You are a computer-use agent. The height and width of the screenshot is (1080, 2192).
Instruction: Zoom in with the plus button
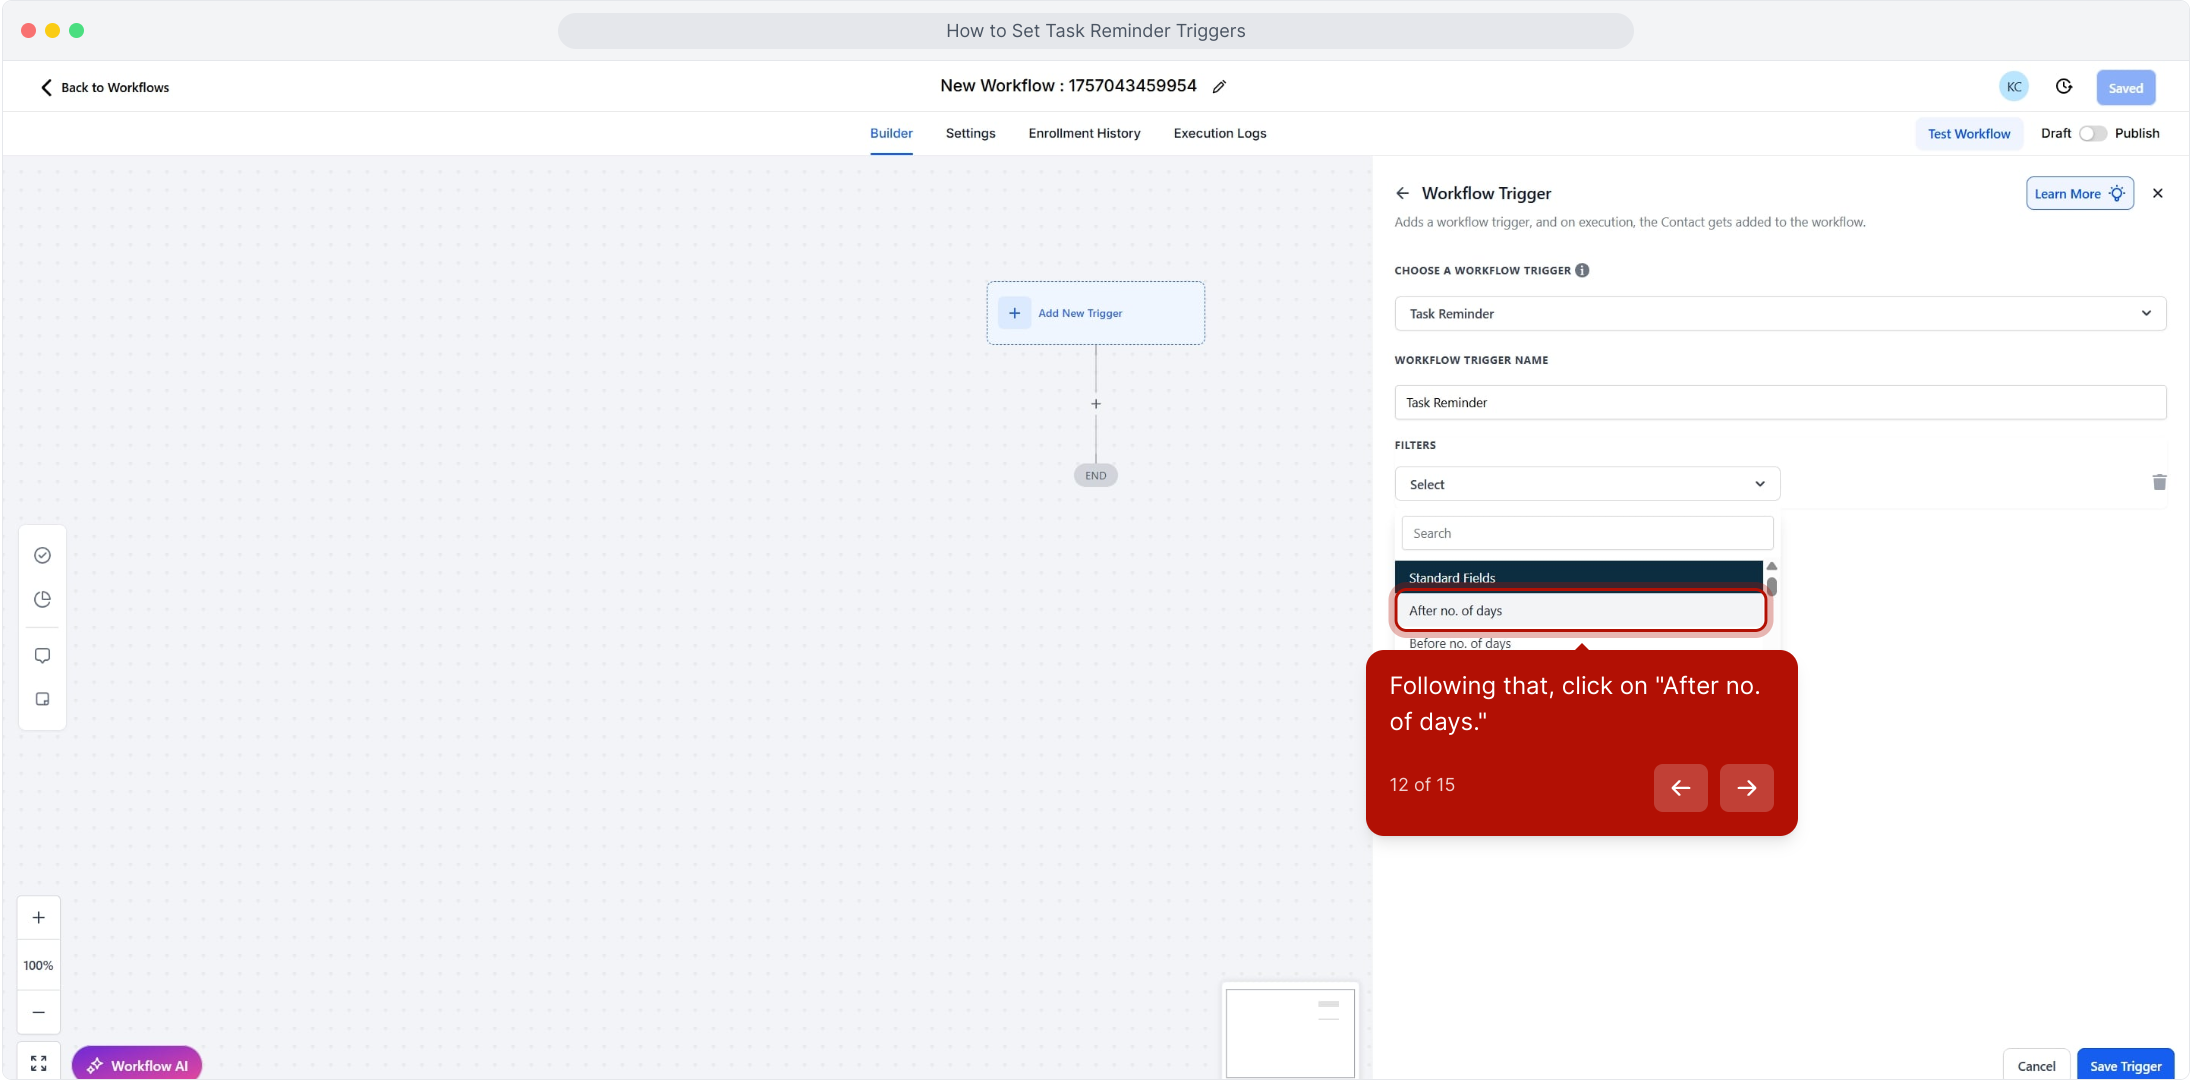click(x=39, y=918)
